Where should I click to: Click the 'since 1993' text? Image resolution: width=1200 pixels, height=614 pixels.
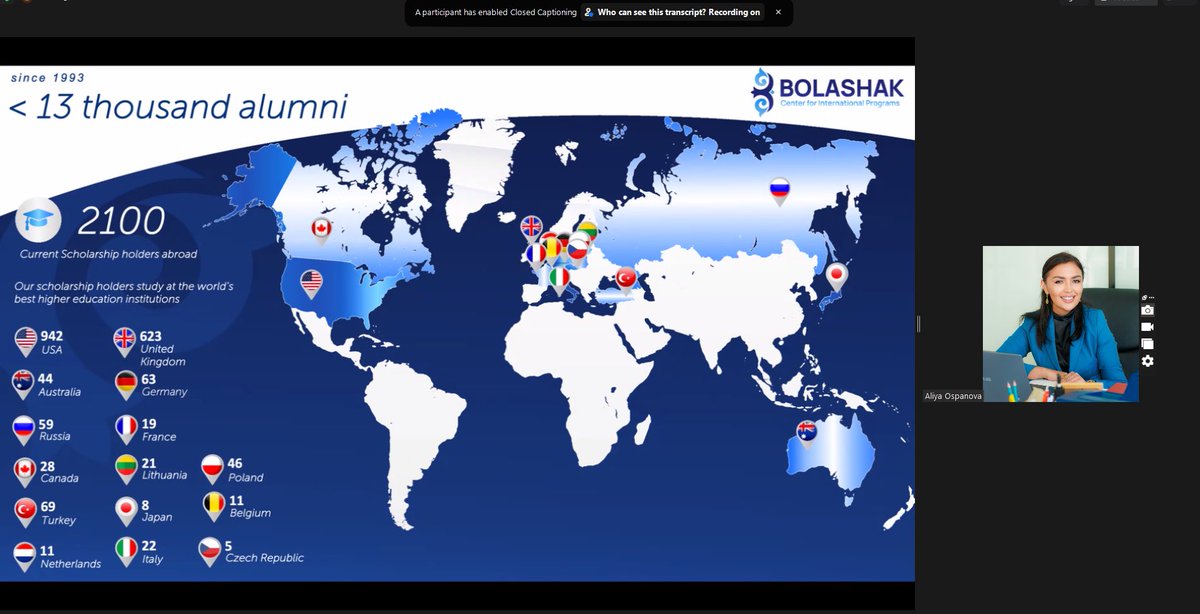(48, 77)
